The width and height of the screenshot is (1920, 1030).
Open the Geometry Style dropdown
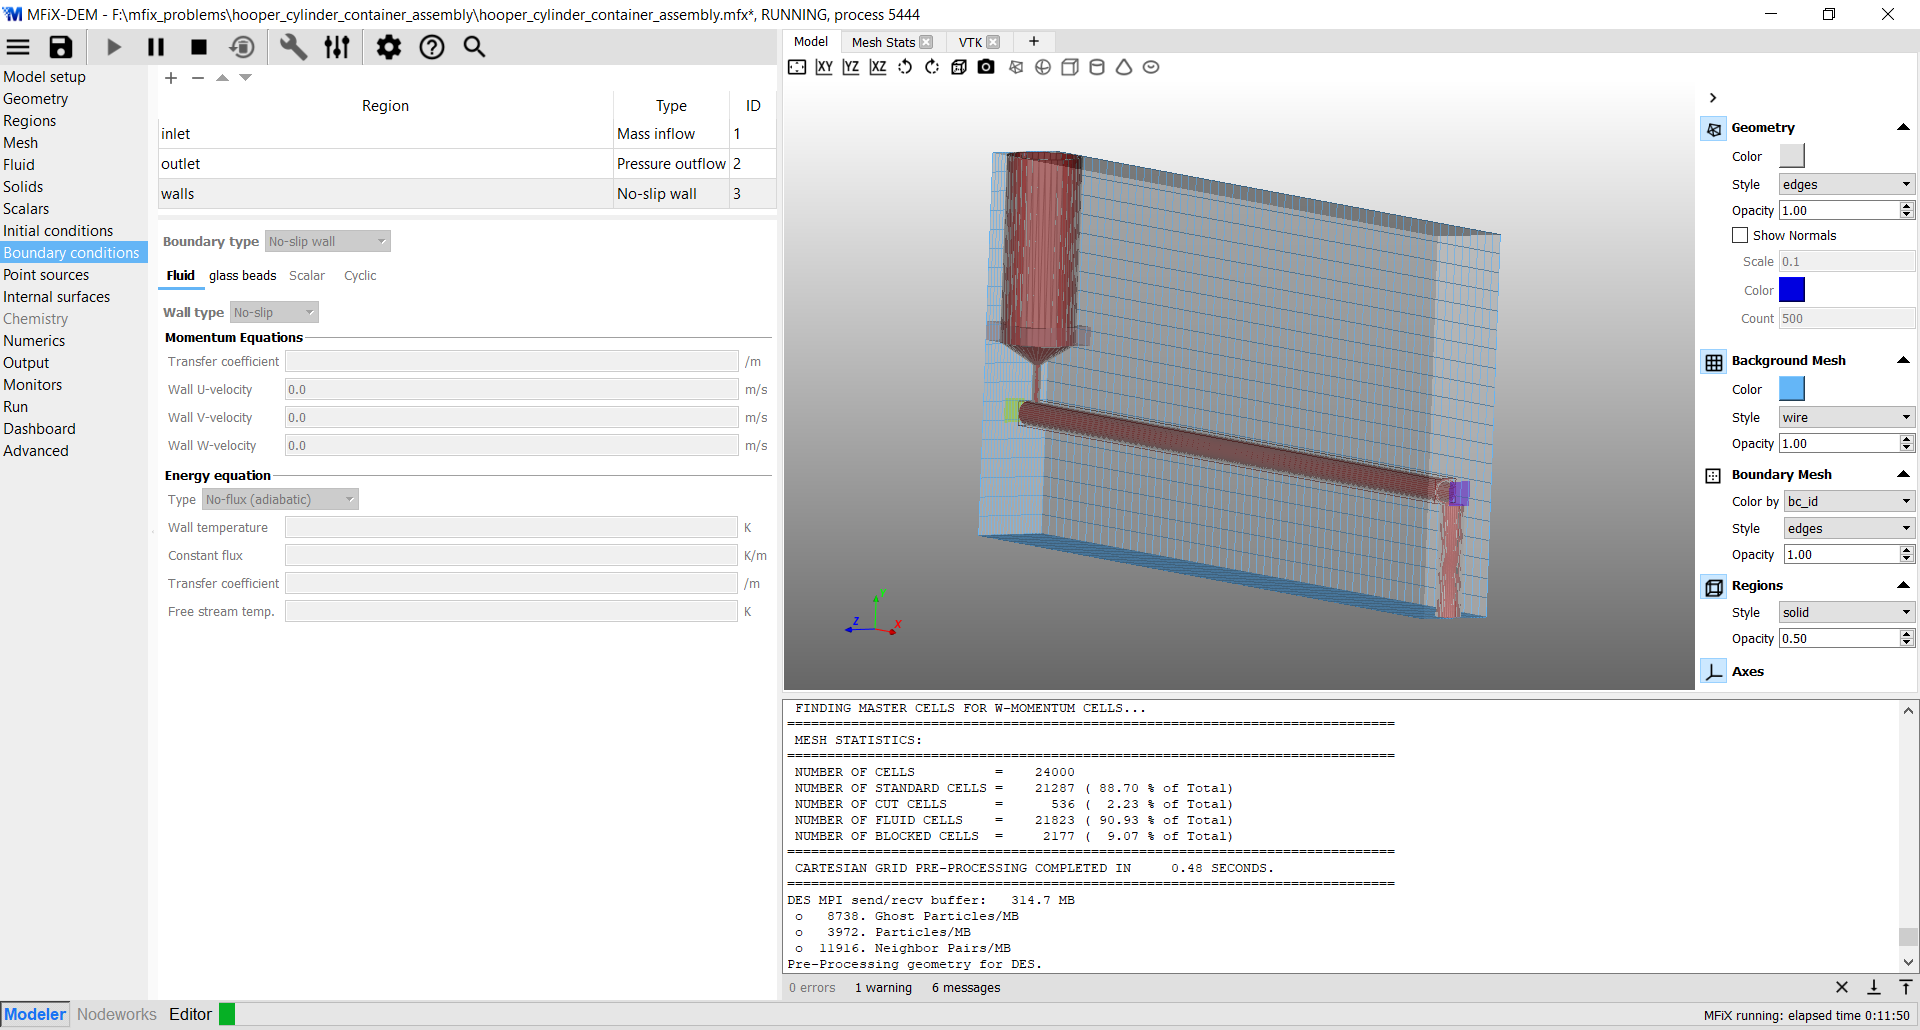click(x=1846, y=185)
